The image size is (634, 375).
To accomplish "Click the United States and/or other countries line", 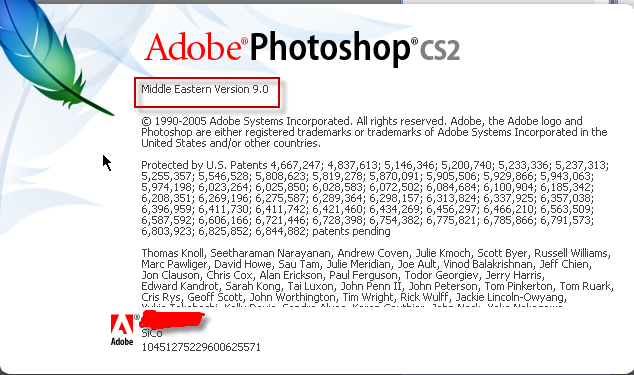I will click(x=231, y=143).
